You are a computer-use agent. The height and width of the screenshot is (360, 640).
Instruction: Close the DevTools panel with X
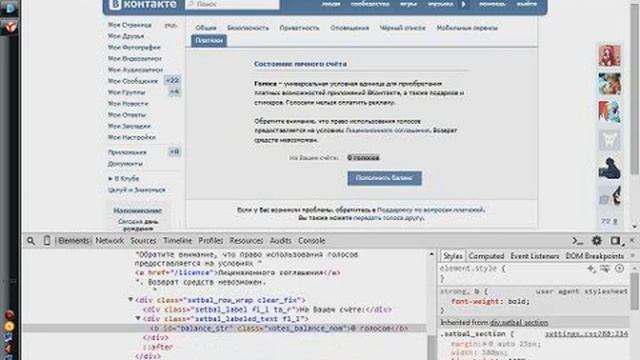pyautogui.click(x=632, y=241)
